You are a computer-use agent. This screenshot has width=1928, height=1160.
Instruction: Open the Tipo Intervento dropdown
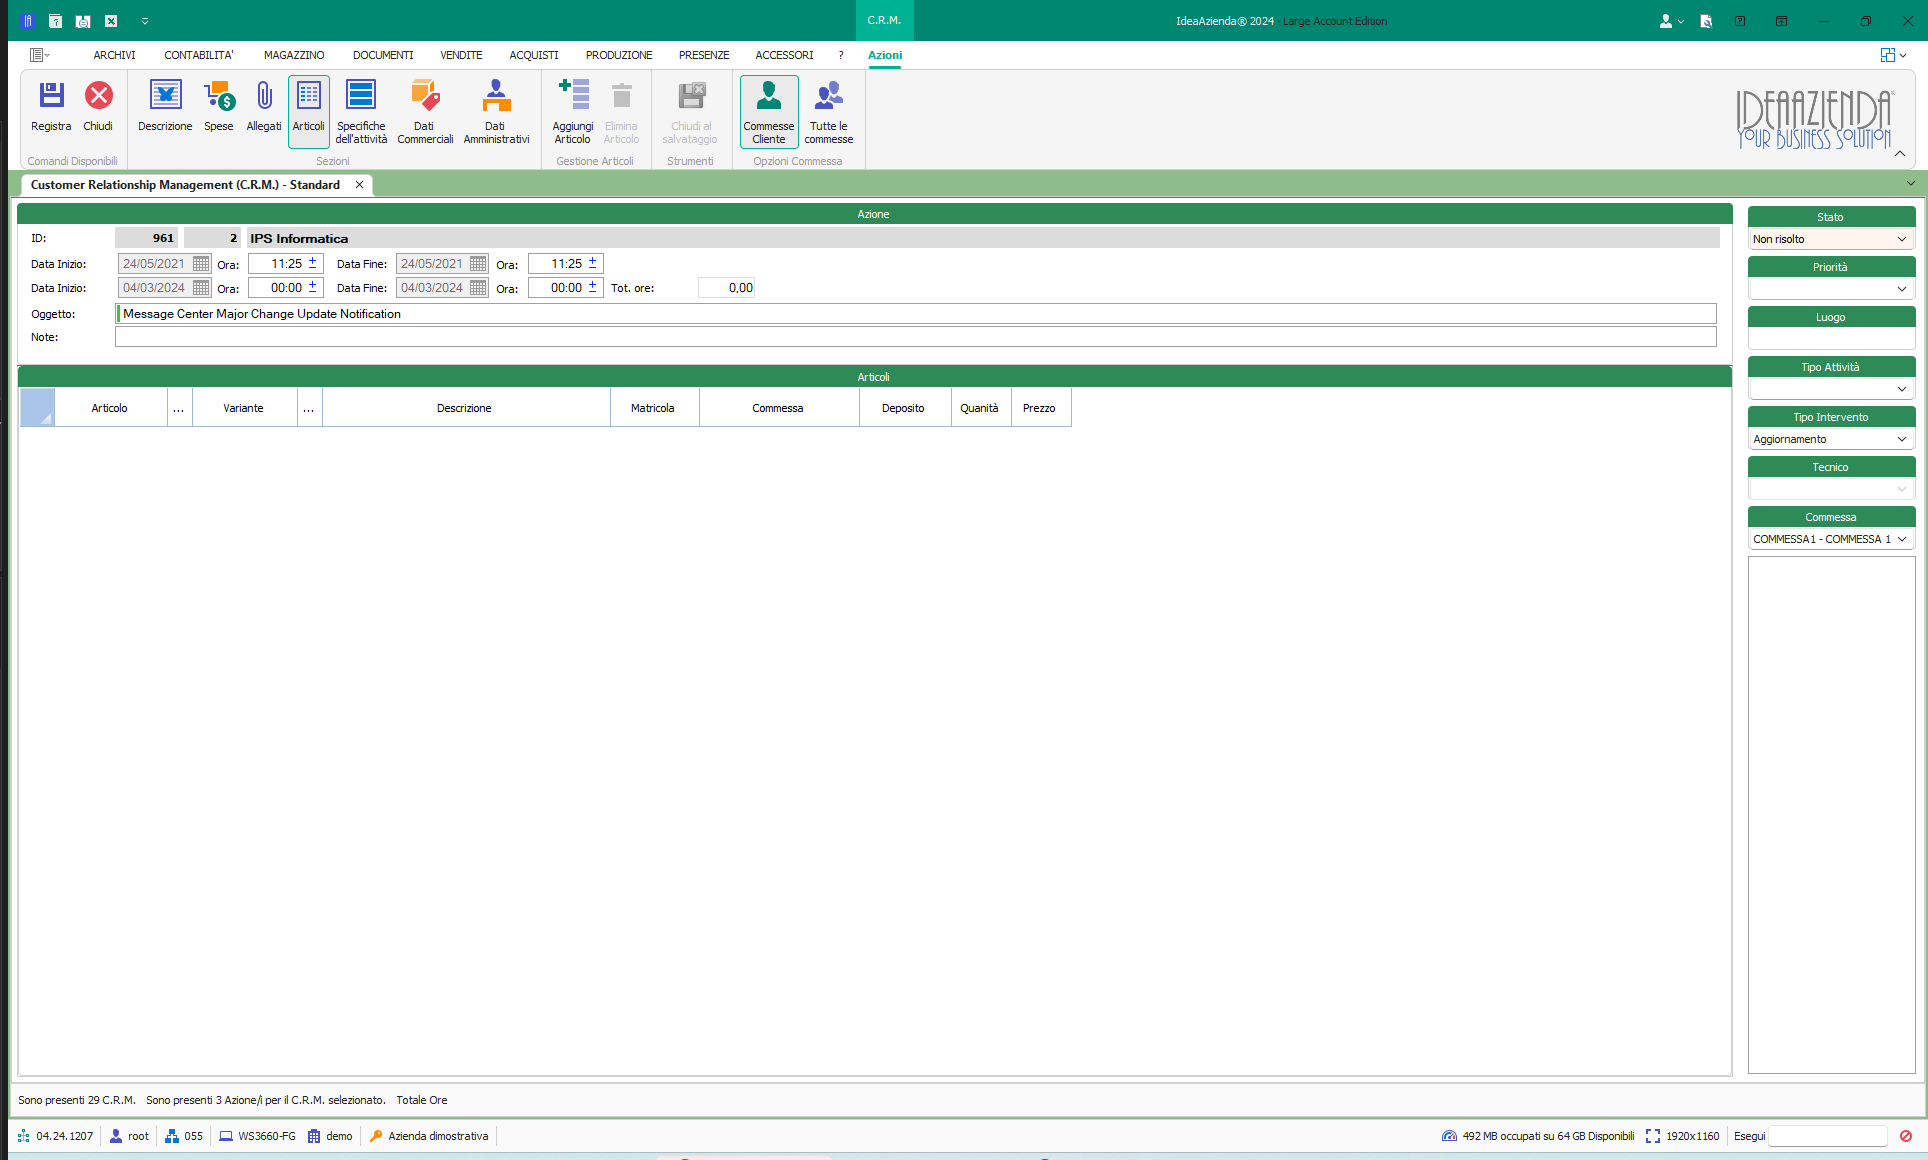click(1902, 439)
